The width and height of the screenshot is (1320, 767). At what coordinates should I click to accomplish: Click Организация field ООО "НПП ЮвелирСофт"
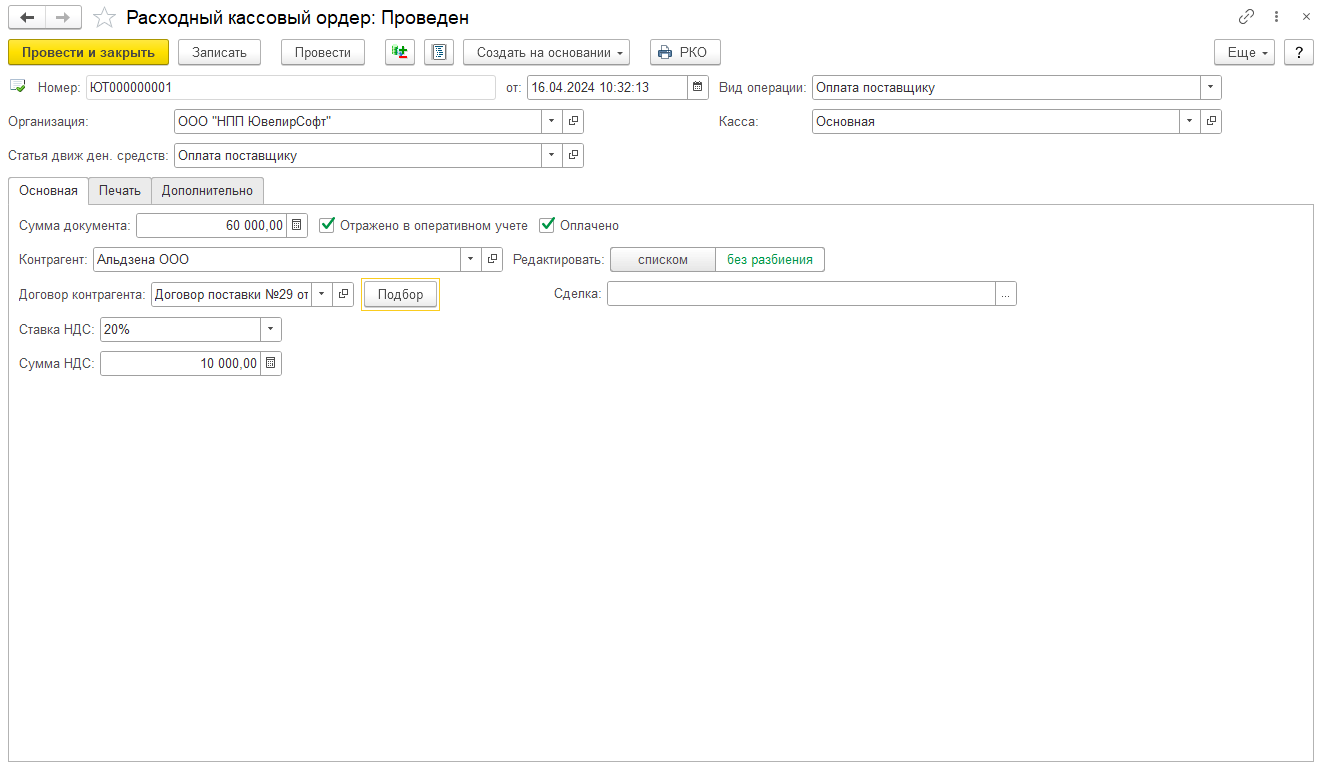pyautogui.click(x=359, y=121)
